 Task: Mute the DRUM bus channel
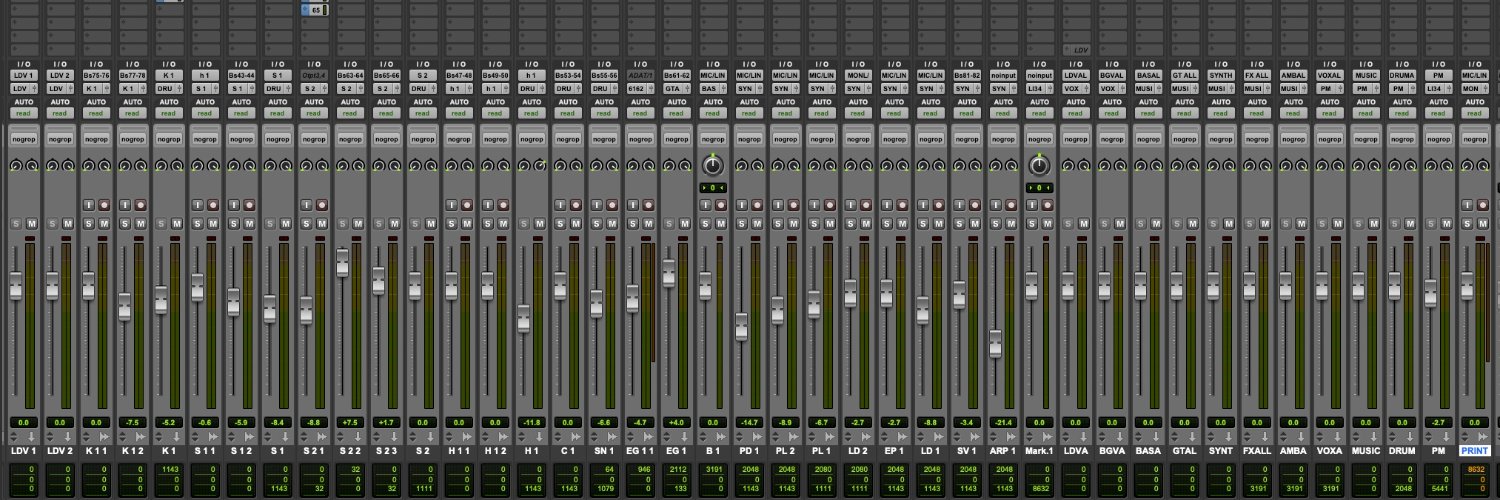point(1408,223)
